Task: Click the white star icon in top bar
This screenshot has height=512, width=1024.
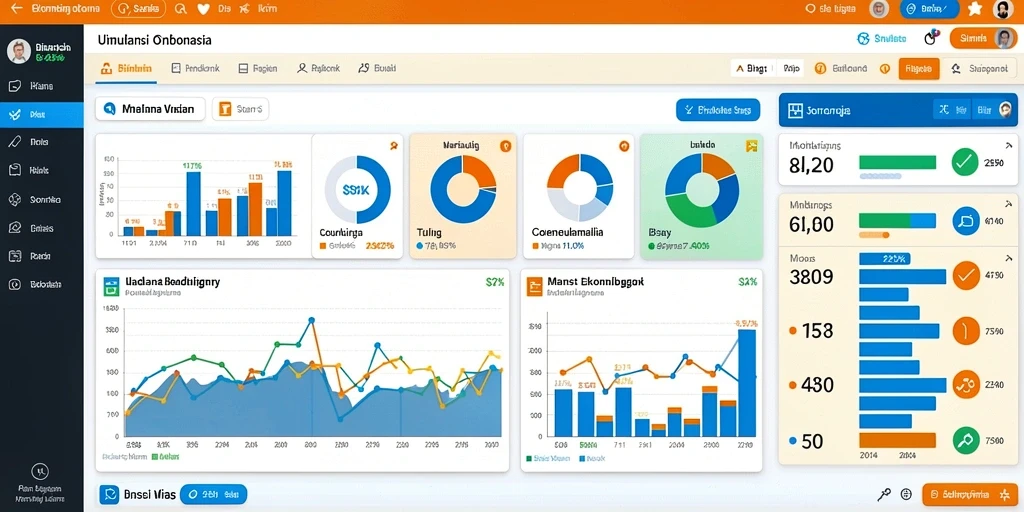Action: pos(975,8)
